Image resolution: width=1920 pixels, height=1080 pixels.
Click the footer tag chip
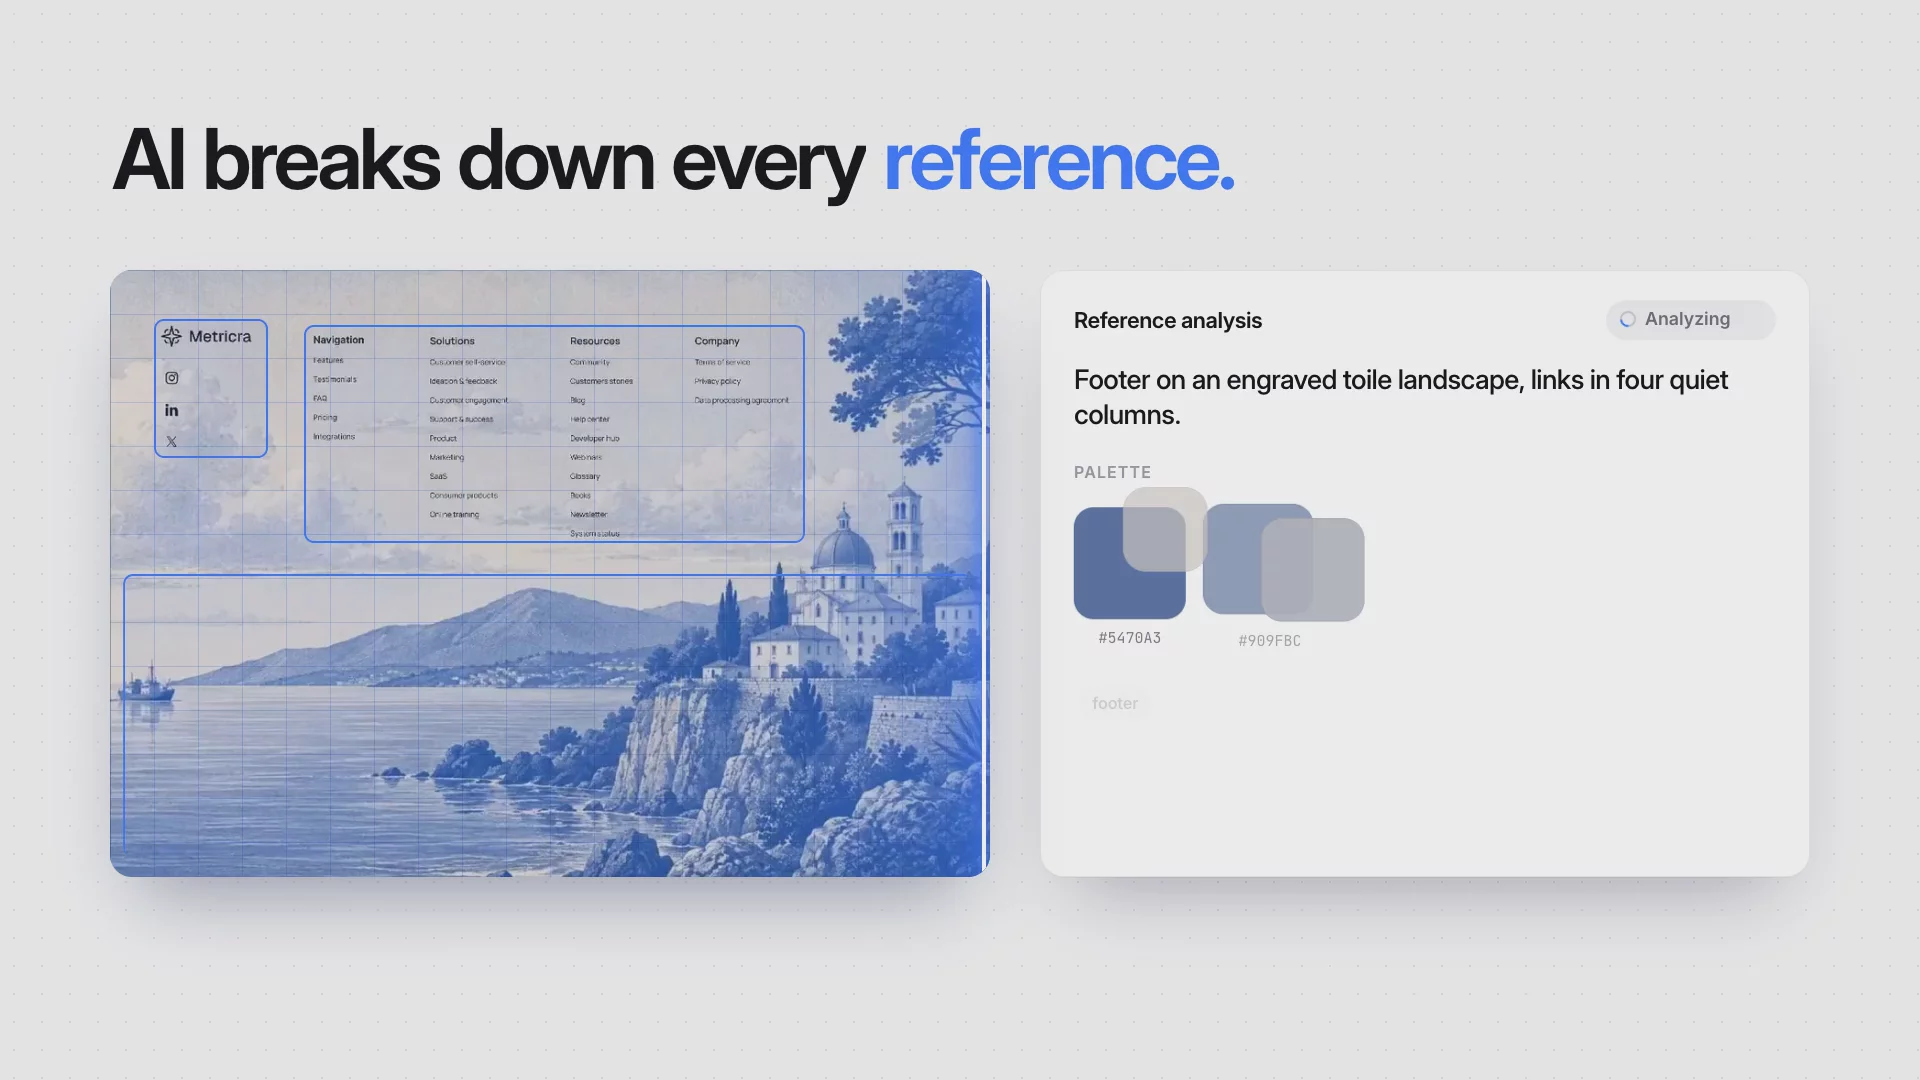coord(1115,703)
